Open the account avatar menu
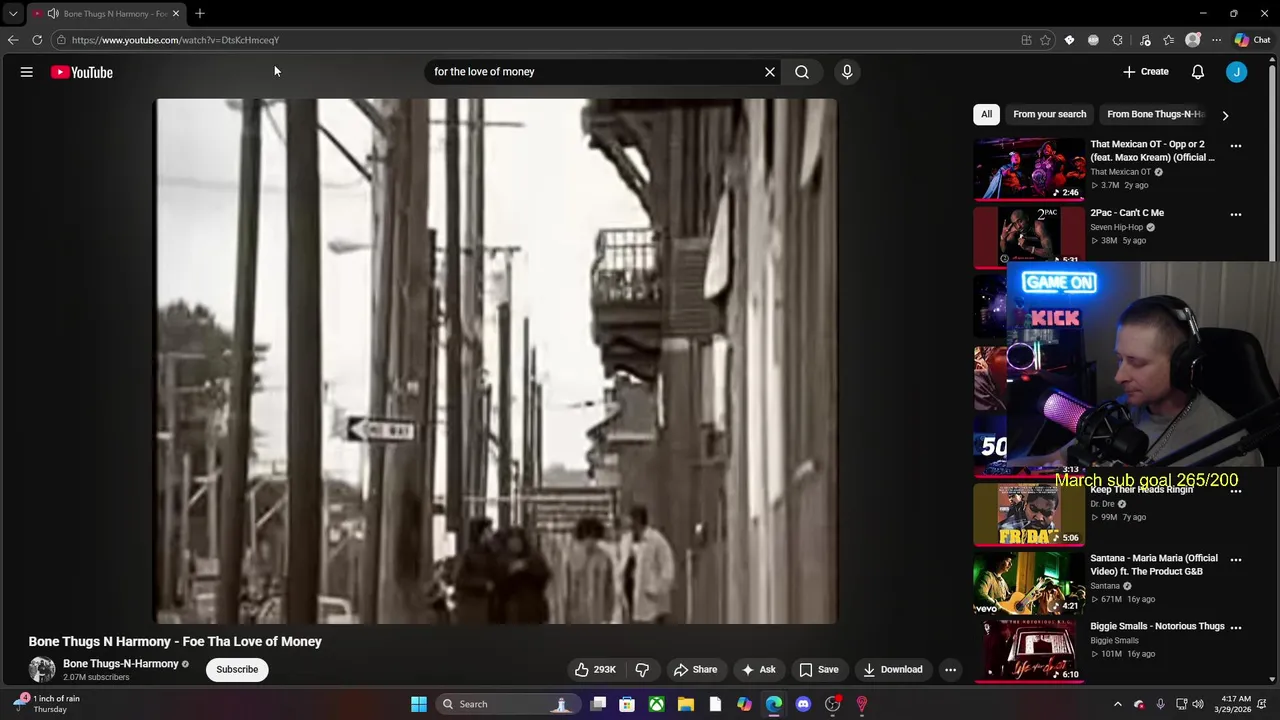The width and height of the screenshot is (1280, 720). pyautogui.click(x=1237, y=72)
